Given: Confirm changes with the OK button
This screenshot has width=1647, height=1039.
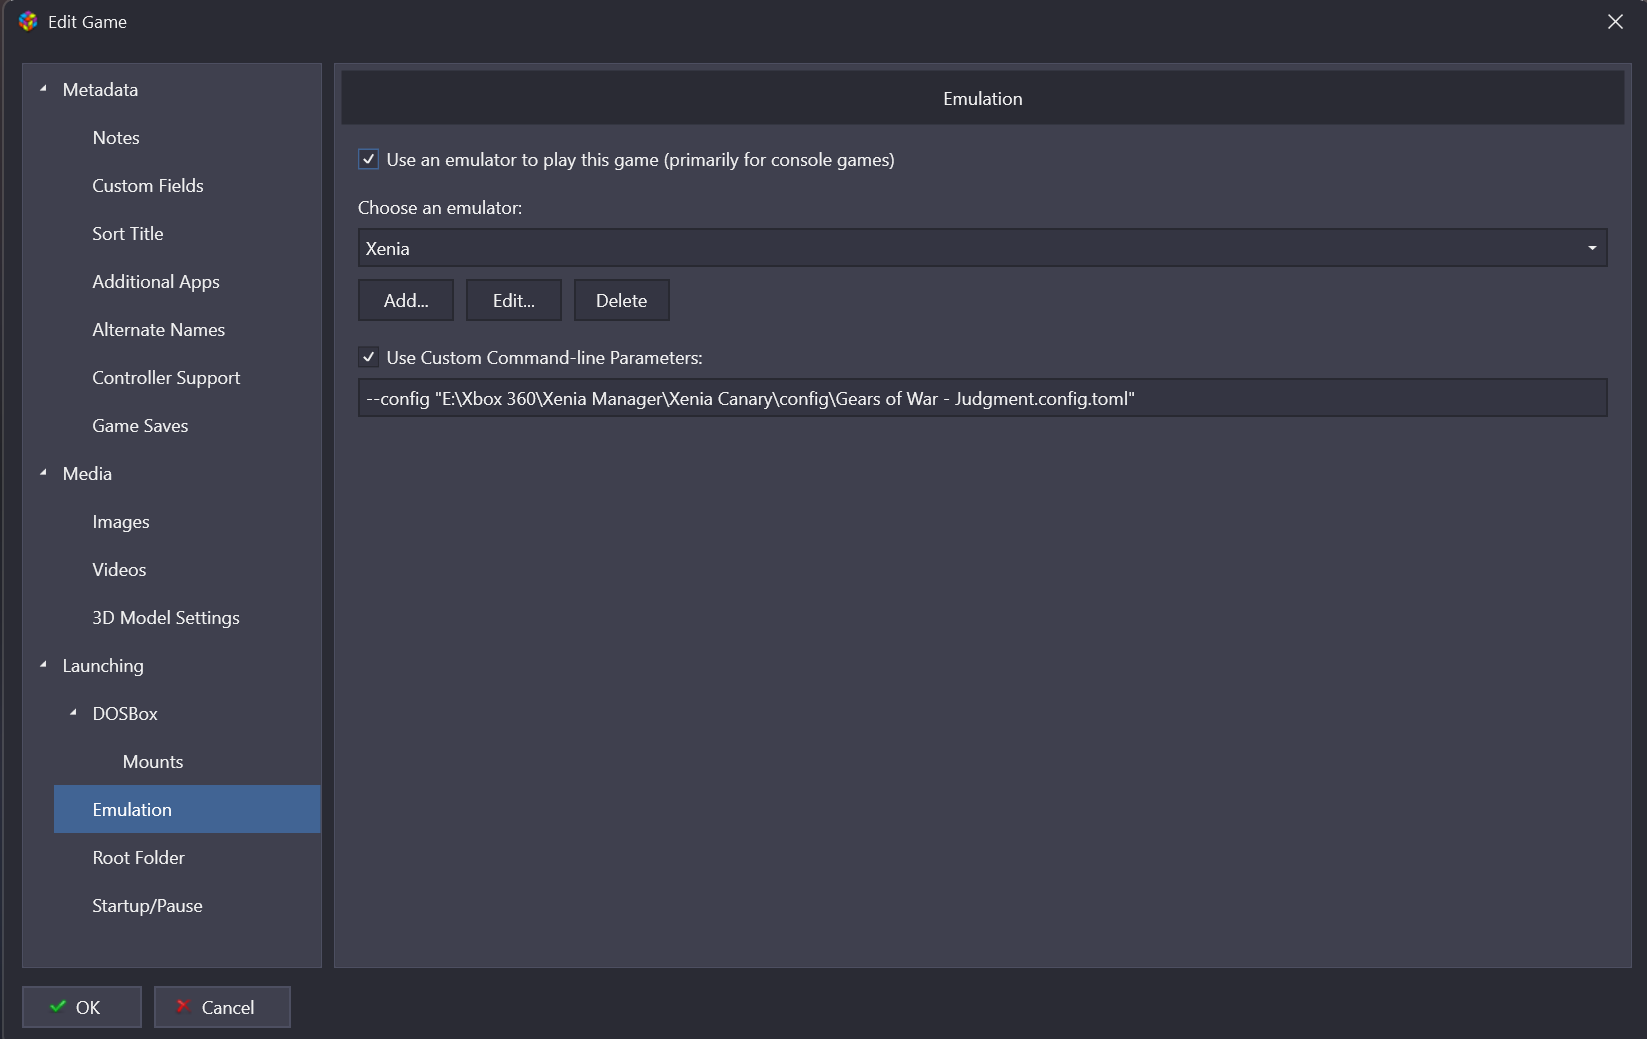Looking at the screenshot, I should 82,1007.
